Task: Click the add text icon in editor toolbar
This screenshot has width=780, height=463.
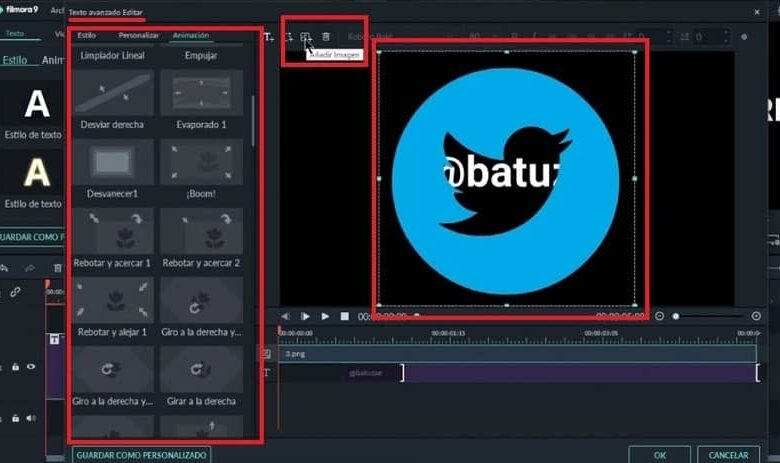Action: pyautogui.click(x=269, y=37)
